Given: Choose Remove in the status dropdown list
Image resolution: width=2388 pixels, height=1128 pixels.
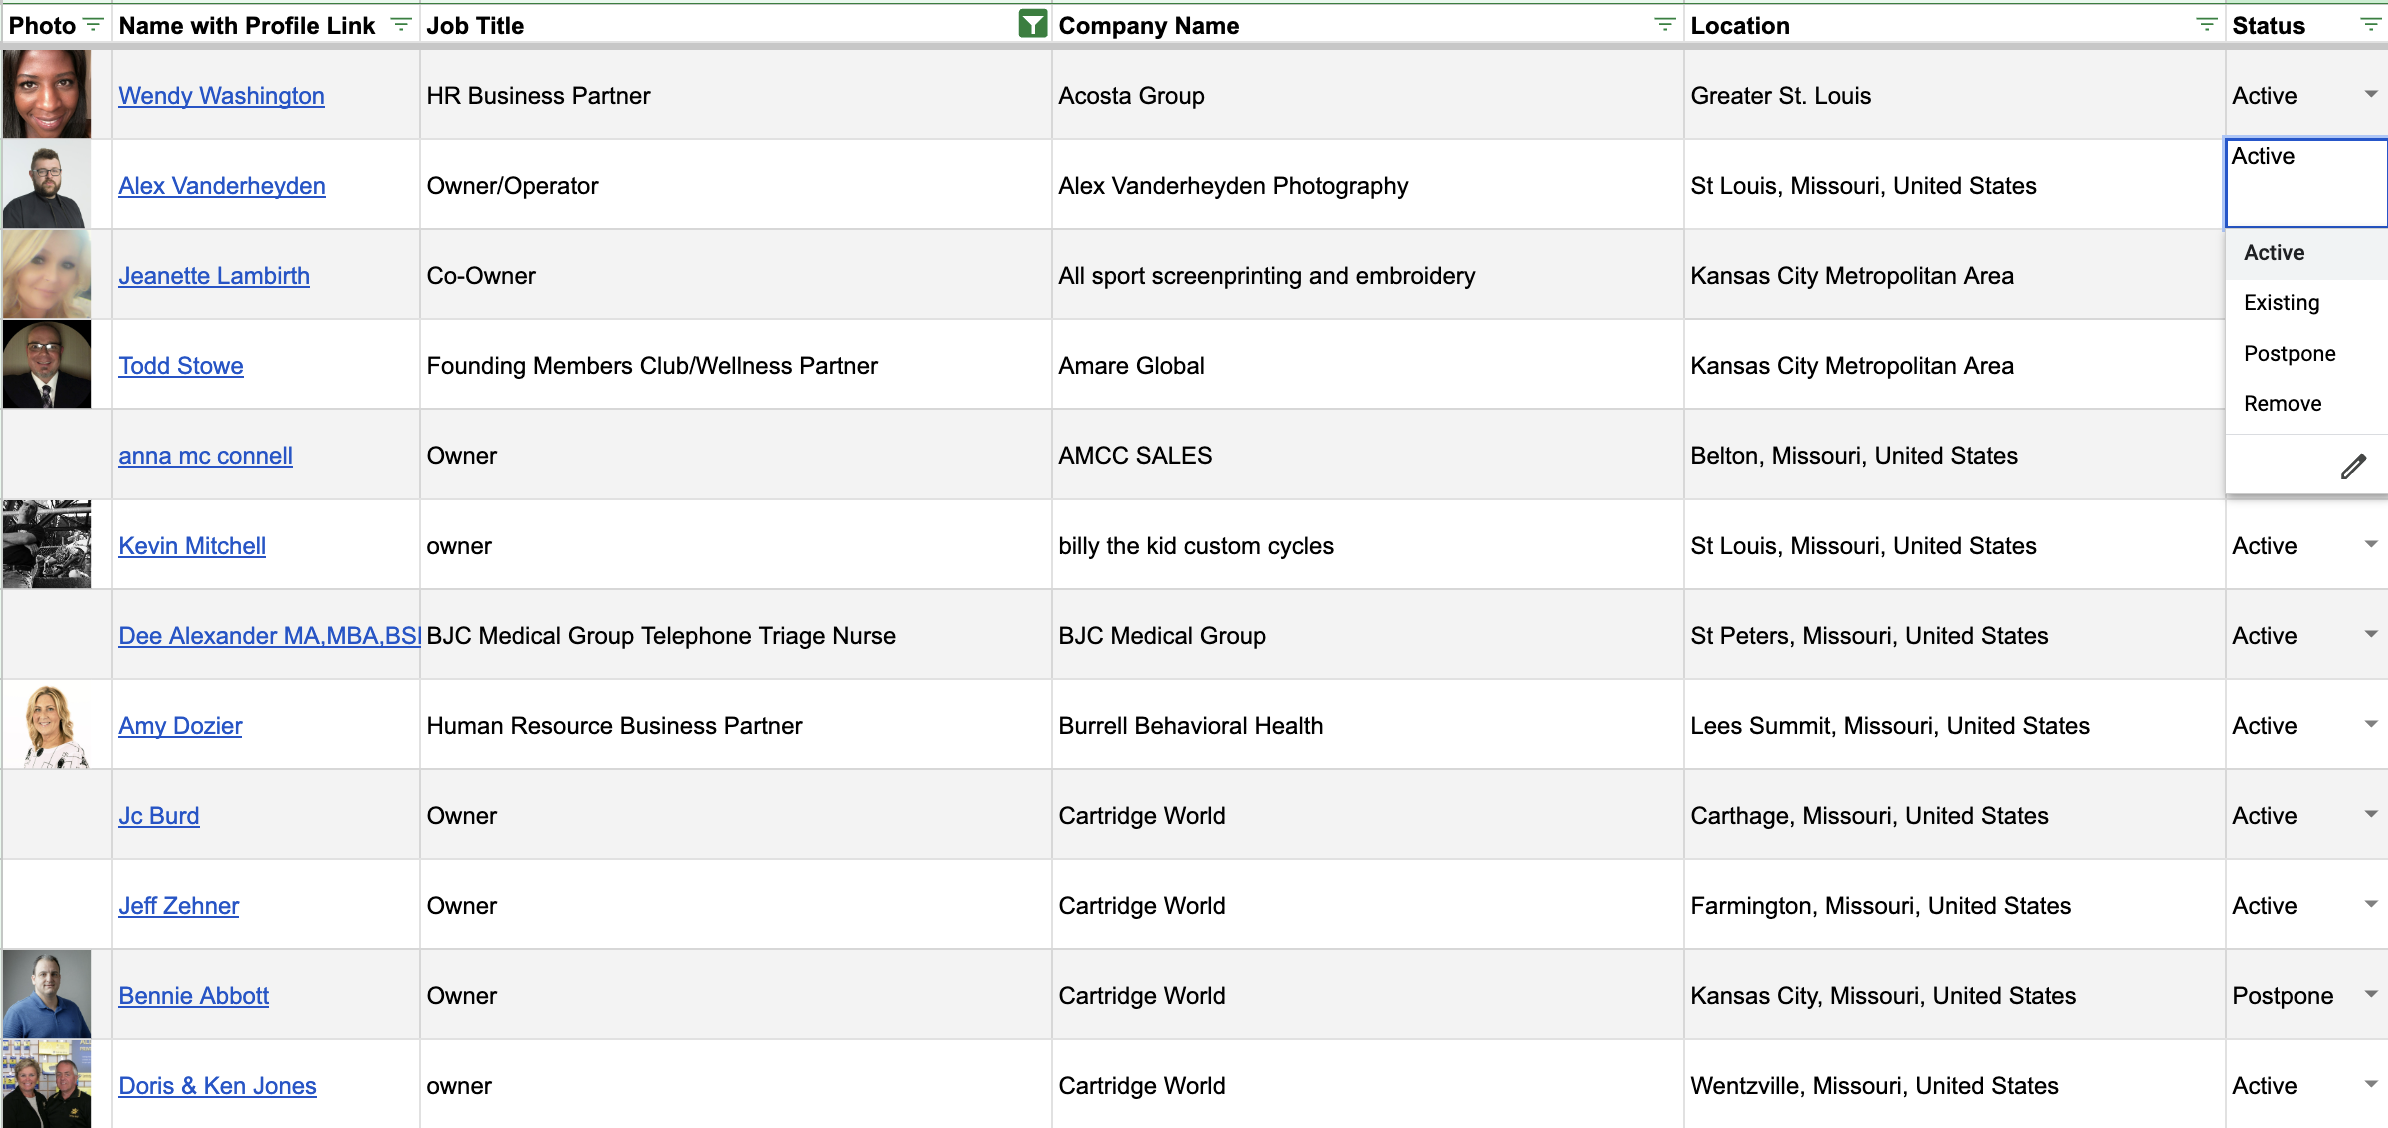Looking at the screenshot, I should point(2306,404).
